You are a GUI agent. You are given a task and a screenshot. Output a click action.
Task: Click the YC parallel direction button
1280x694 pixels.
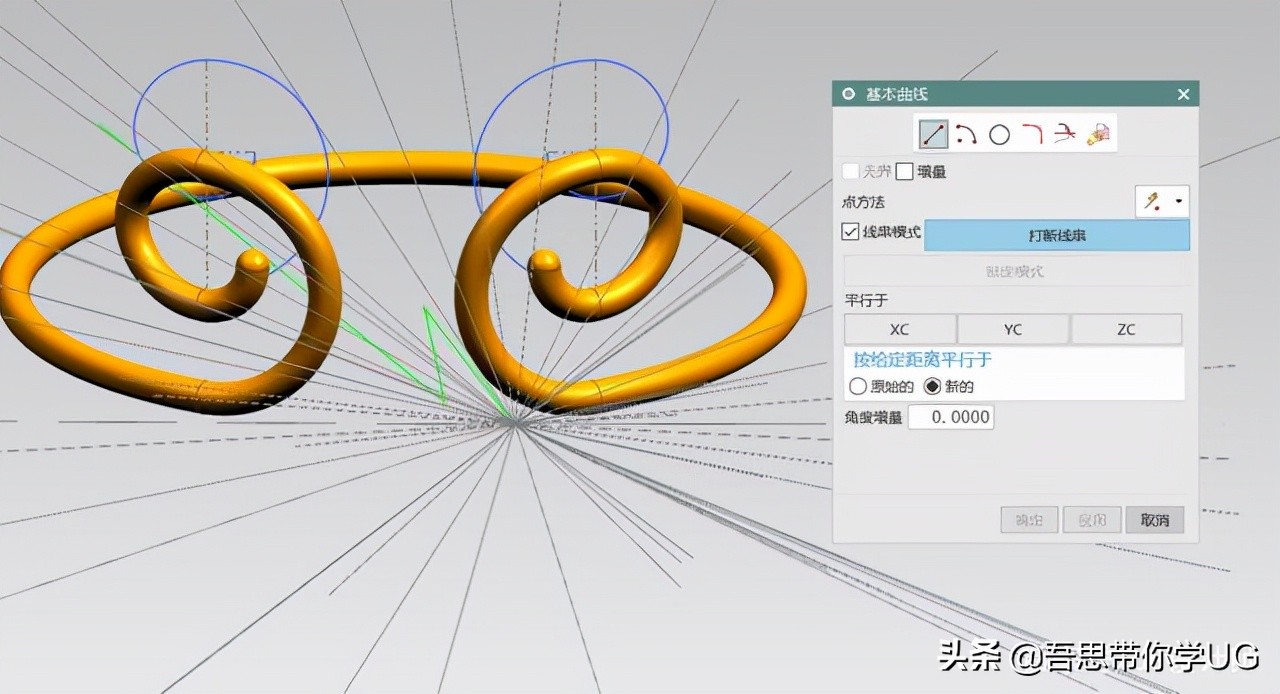[x=1013, y=329]
